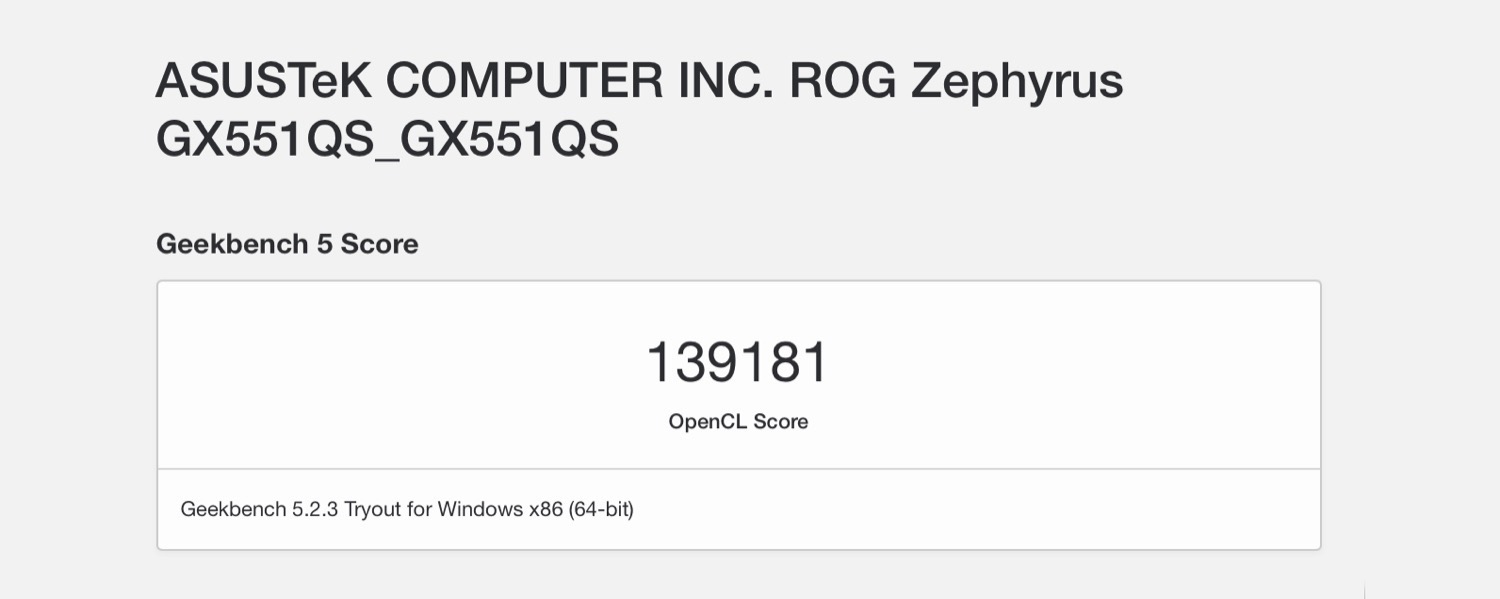Click the word Score in the section heading
The width and height of the screenshot is (1500, 599).
click(x=379, y=244)
